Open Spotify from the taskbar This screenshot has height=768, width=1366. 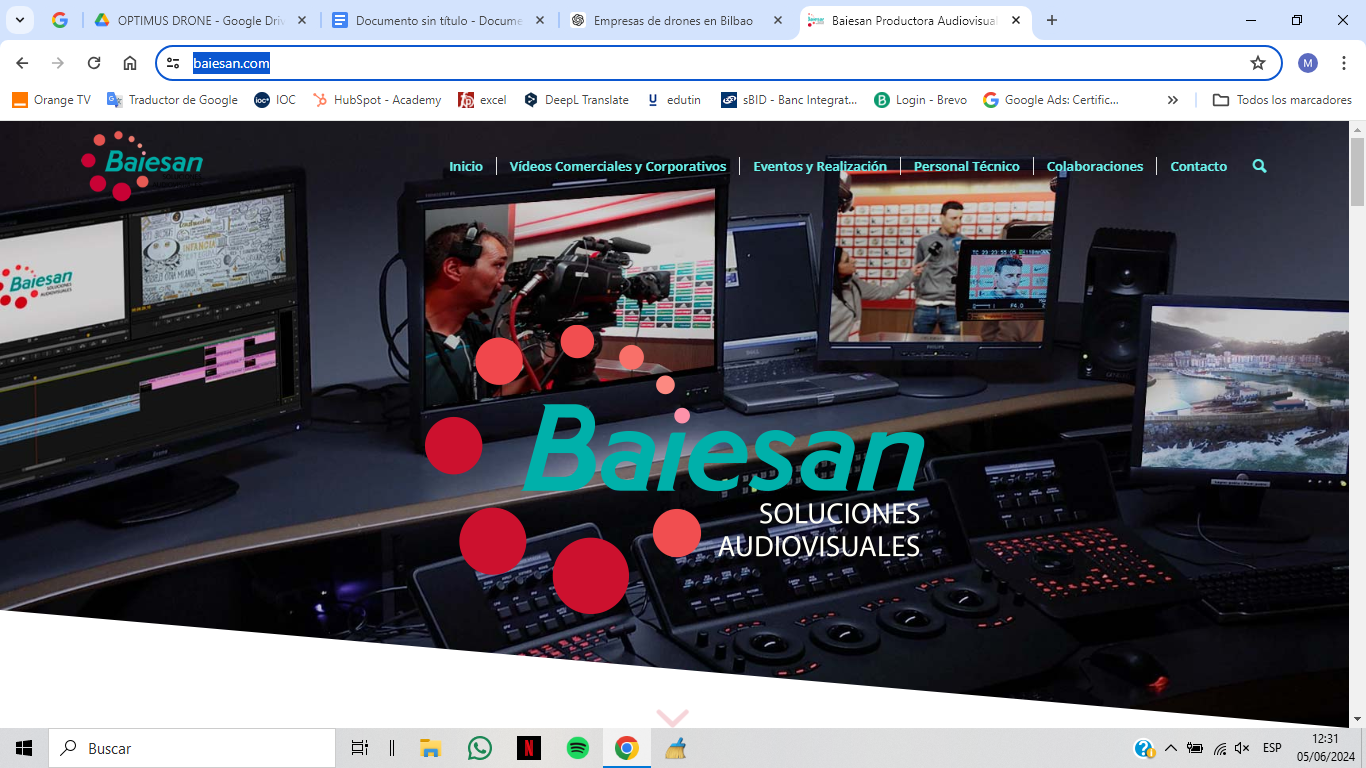pos(578,748)
